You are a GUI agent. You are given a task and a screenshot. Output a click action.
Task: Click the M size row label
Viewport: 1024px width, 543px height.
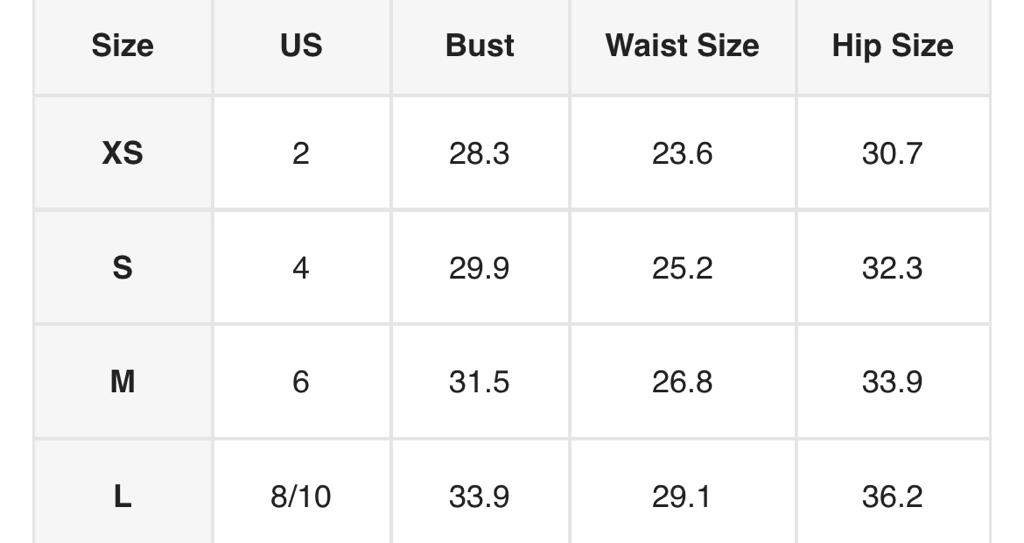(122, 382)
